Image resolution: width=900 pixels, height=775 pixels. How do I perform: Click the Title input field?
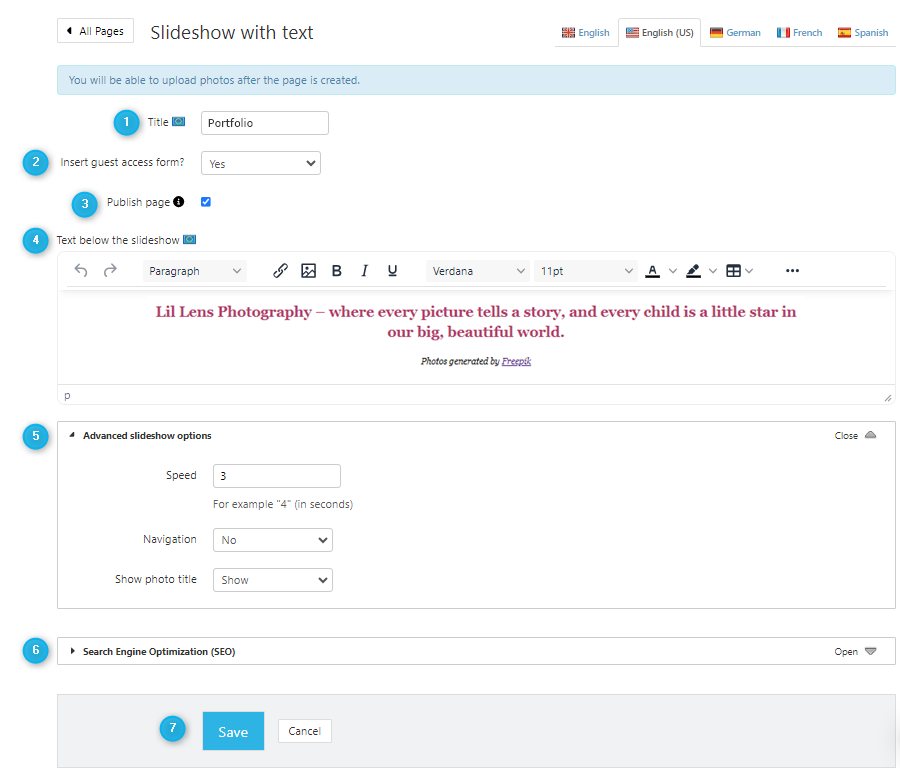[265, 123]
